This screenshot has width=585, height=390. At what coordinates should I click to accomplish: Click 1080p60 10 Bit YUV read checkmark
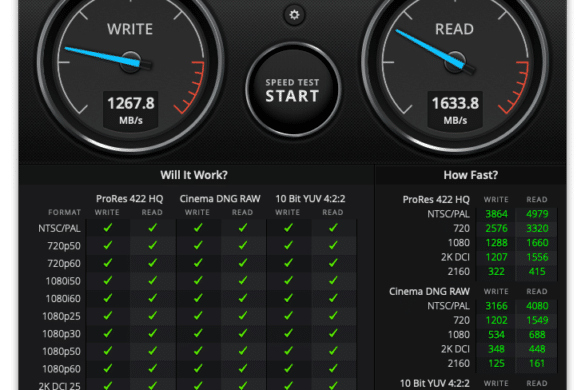tap(333, 368)
